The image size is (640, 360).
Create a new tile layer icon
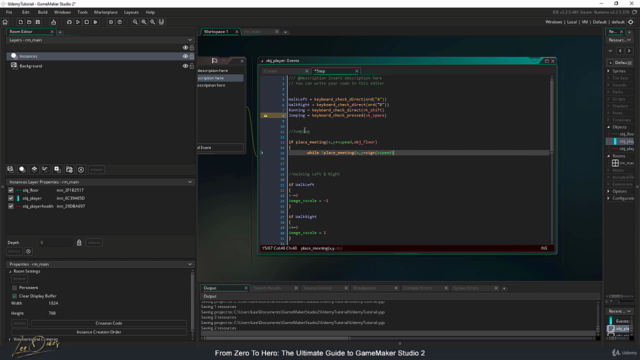[34, 169]
